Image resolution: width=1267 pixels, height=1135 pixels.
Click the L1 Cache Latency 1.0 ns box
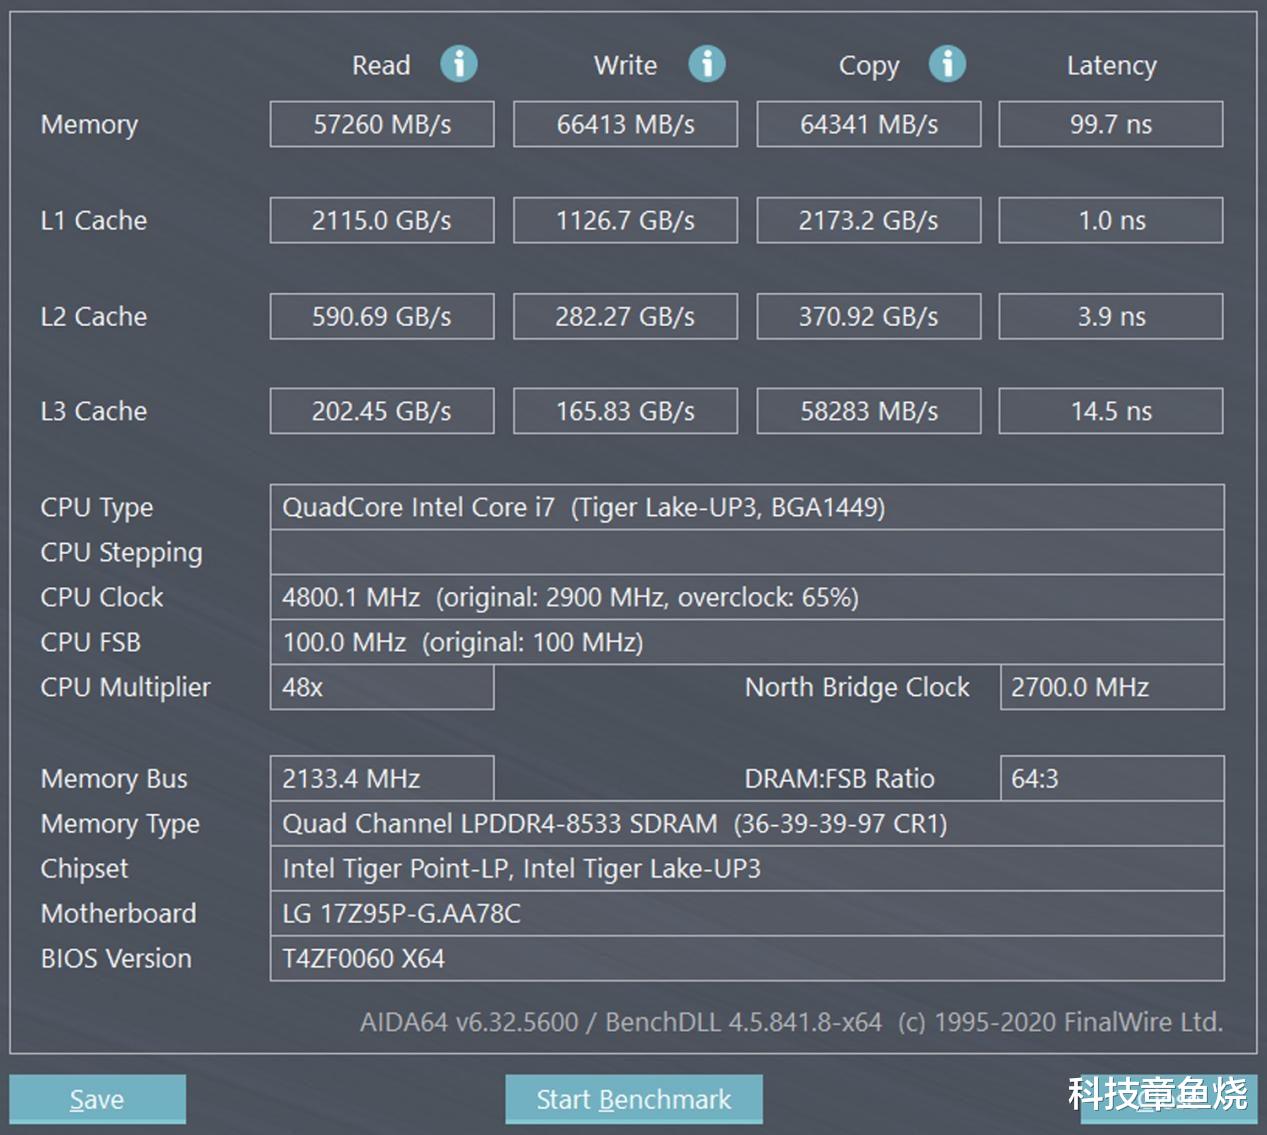[x=1110, y=220]
